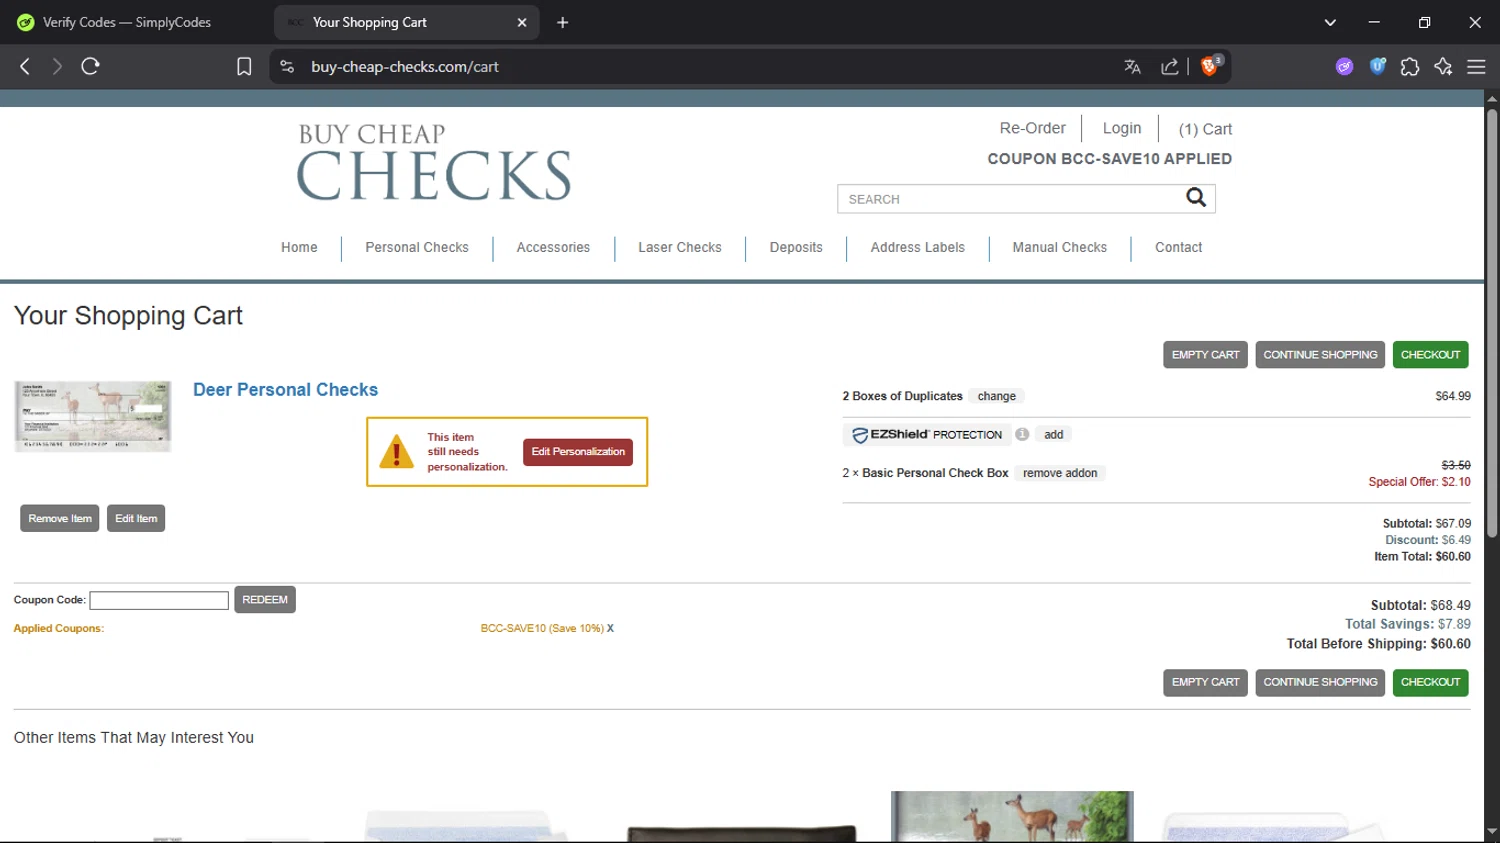Click Edit Personalization button
The image size is (1500, 843).
[578, 452]
